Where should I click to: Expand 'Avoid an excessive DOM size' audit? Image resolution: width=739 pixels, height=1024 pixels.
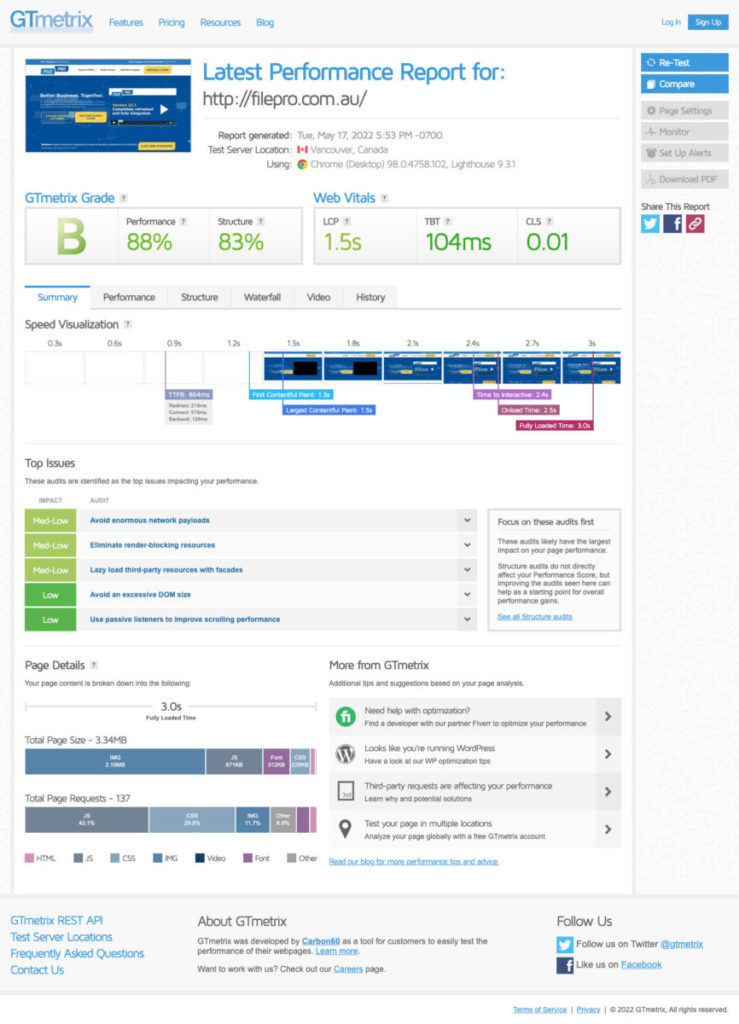pyautogui.click(x=467, y=594)
